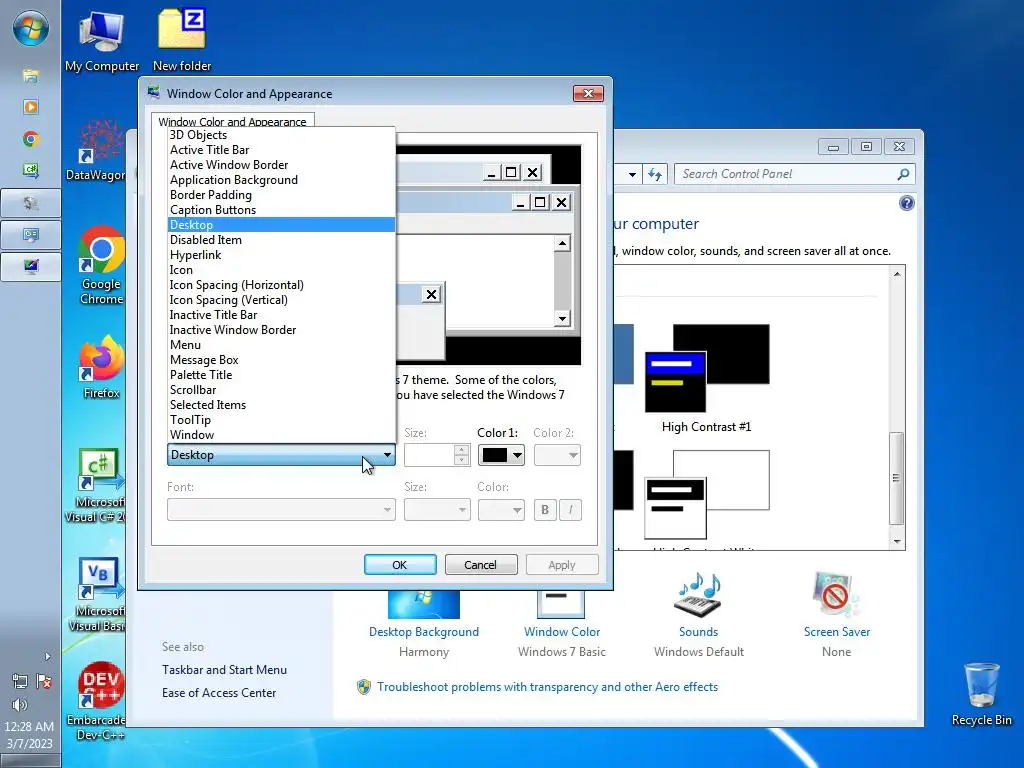Open Microsoft Visual Basic shortcut

point(98,594)
